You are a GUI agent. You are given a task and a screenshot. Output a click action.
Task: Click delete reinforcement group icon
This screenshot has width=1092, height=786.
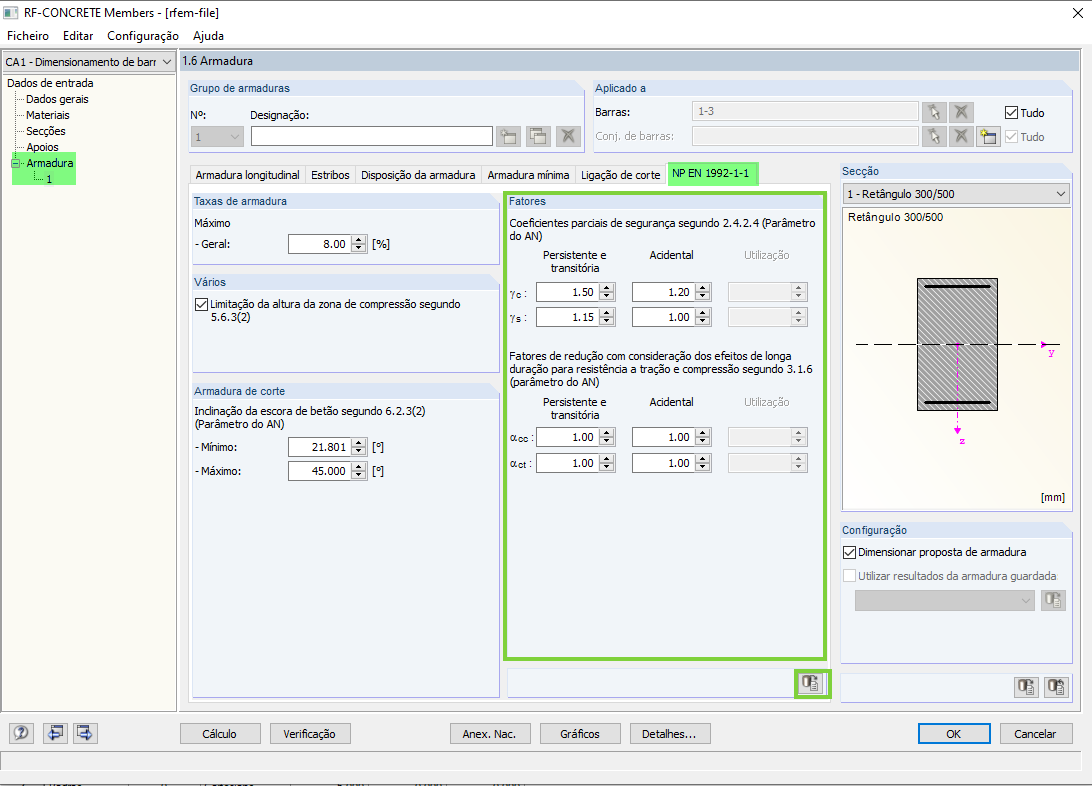pos(568,136)
